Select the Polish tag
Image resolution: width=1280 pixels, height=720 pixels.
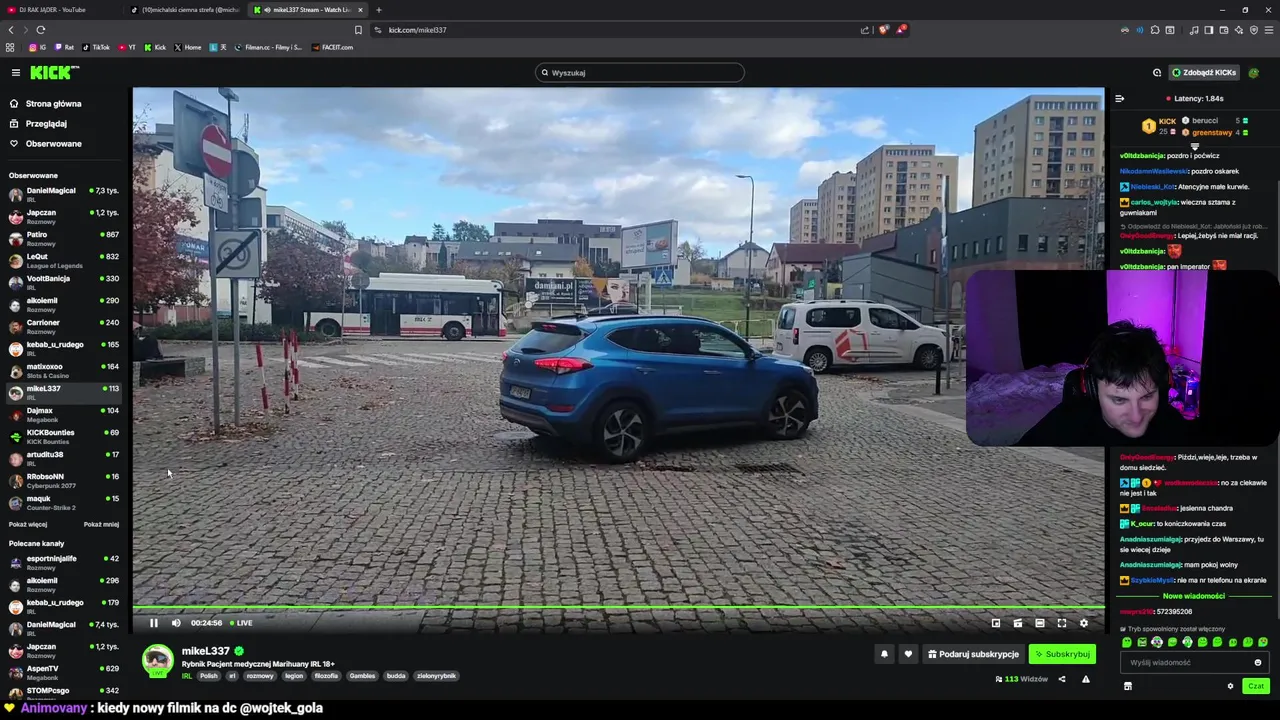208,676
